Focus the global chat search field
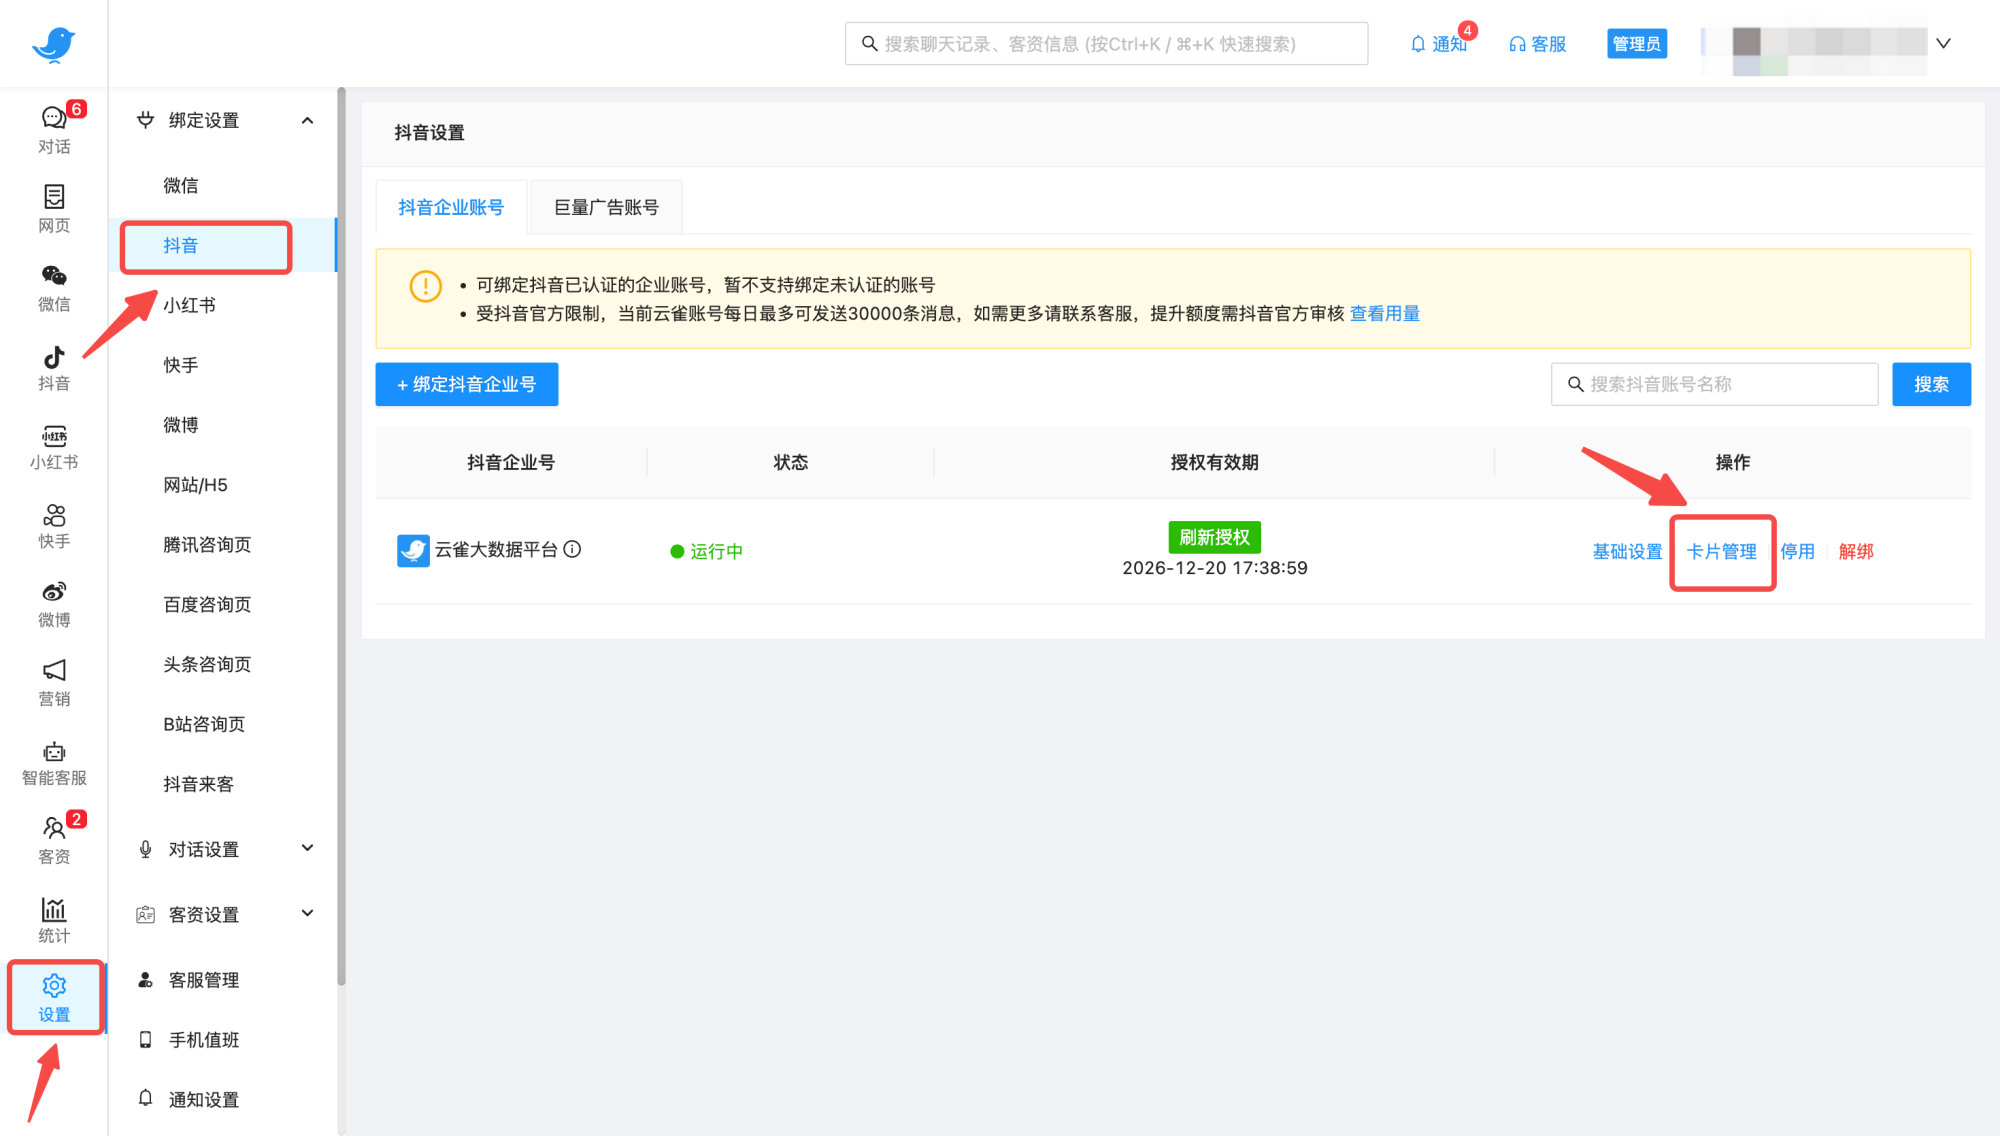 tap(1106, 44)
